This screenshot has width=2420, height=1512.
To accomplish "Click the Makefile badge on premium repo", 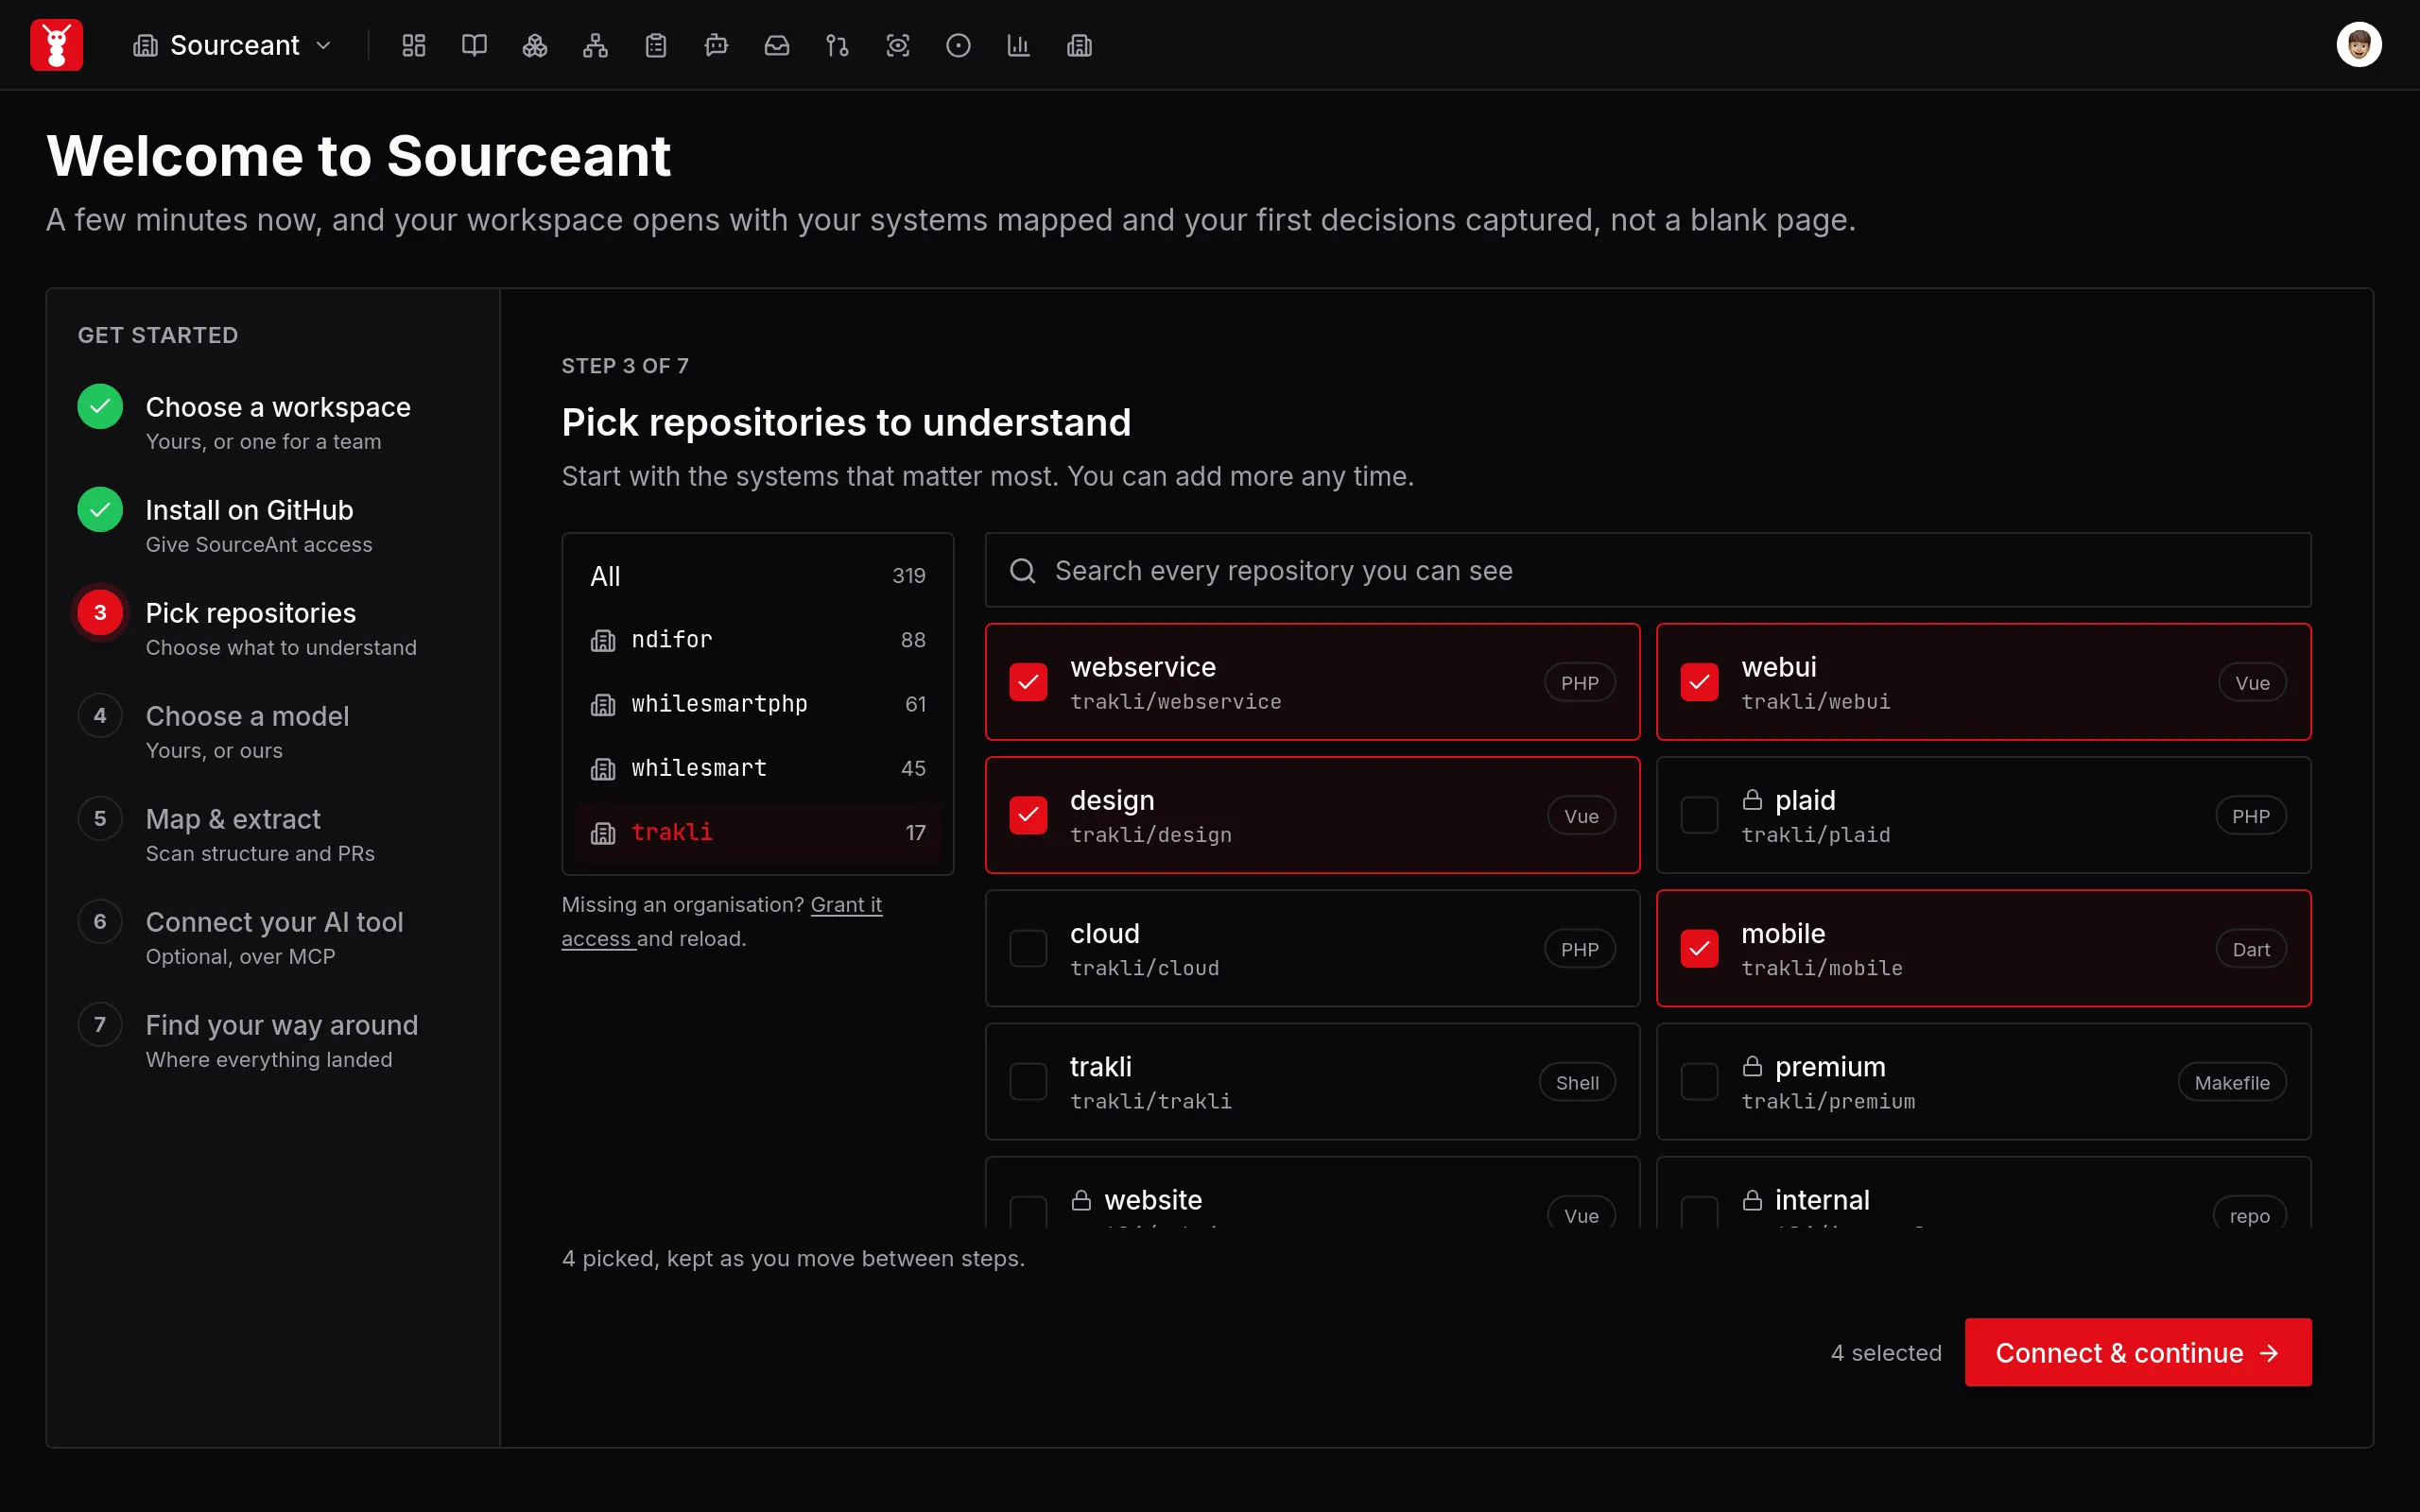I will pyautogui.click(x=2231, y=1082).
